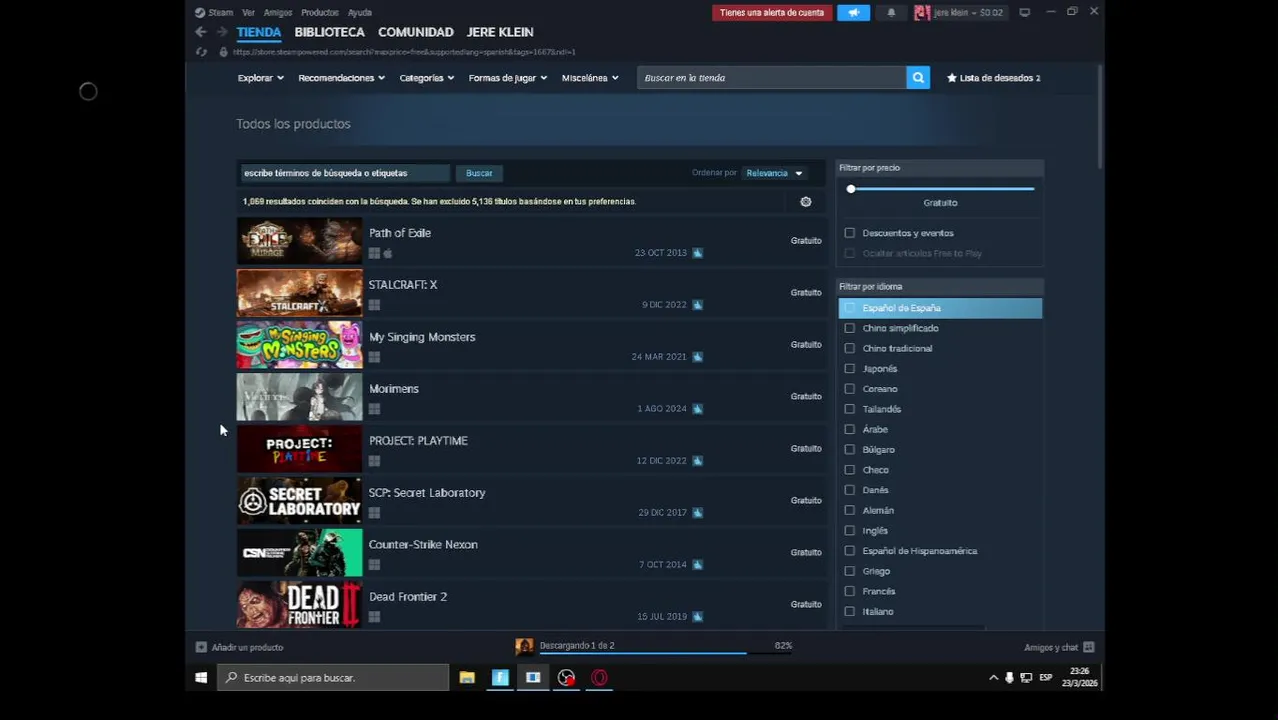1278x720 pixels.
Task: Click the Apple platform icon under Path of Exile
Action: click(x=388, y=253)
